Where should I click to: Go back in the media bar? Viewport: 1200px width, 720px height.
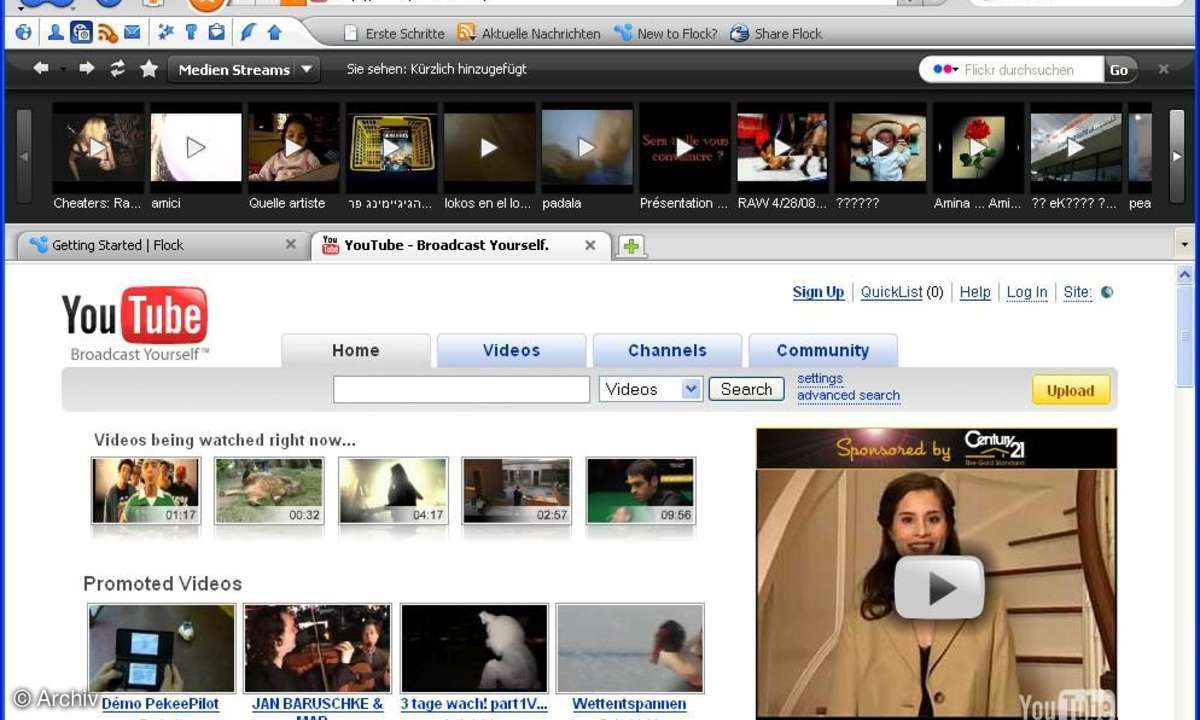click(41, 69)
